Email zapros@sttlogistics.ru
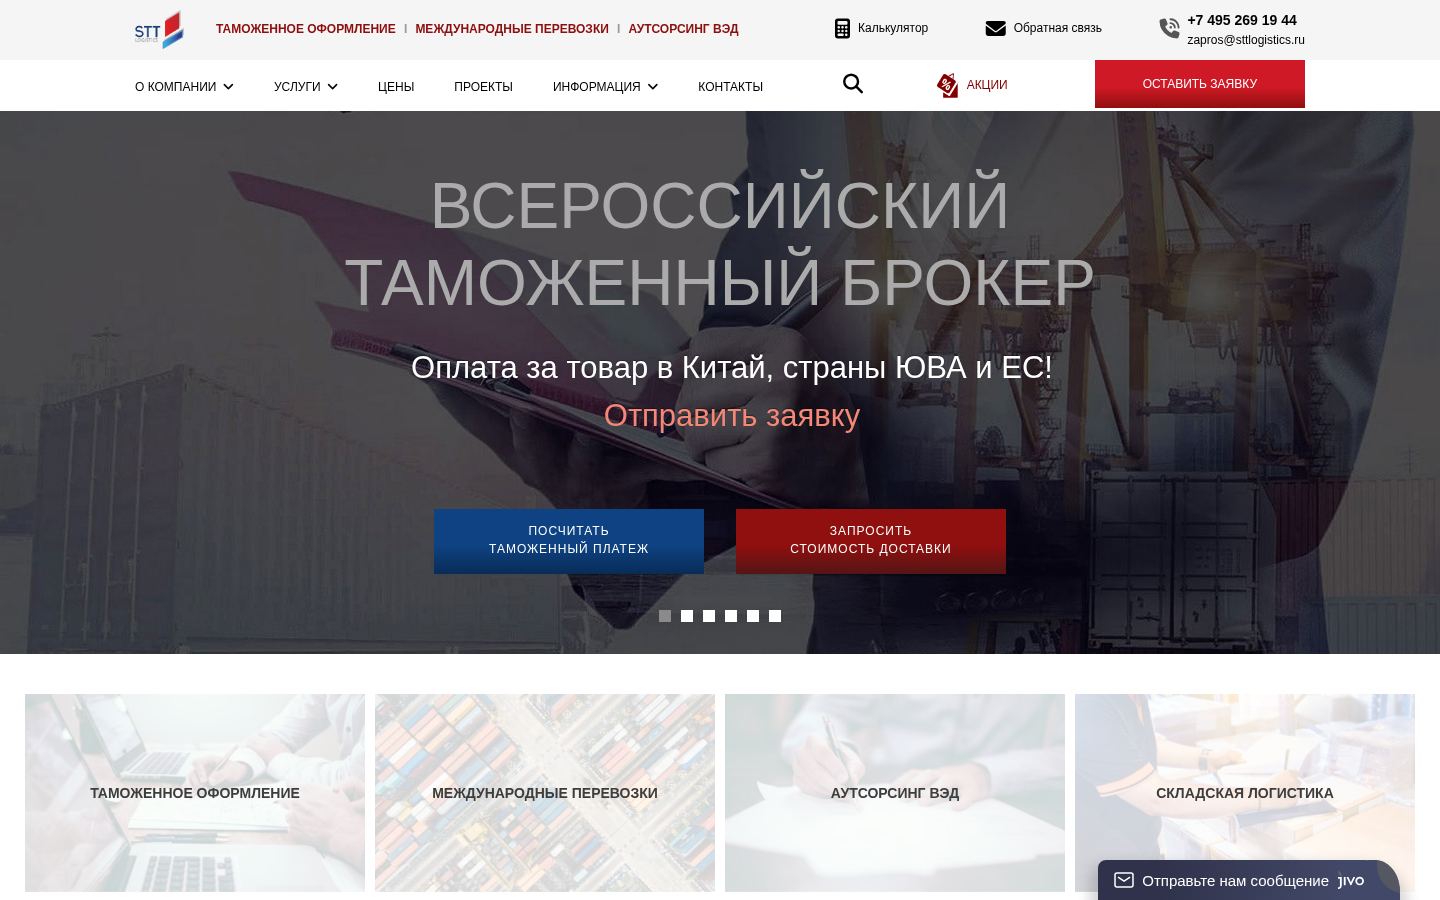The image size is (1440, 900). coord(1246,40)
